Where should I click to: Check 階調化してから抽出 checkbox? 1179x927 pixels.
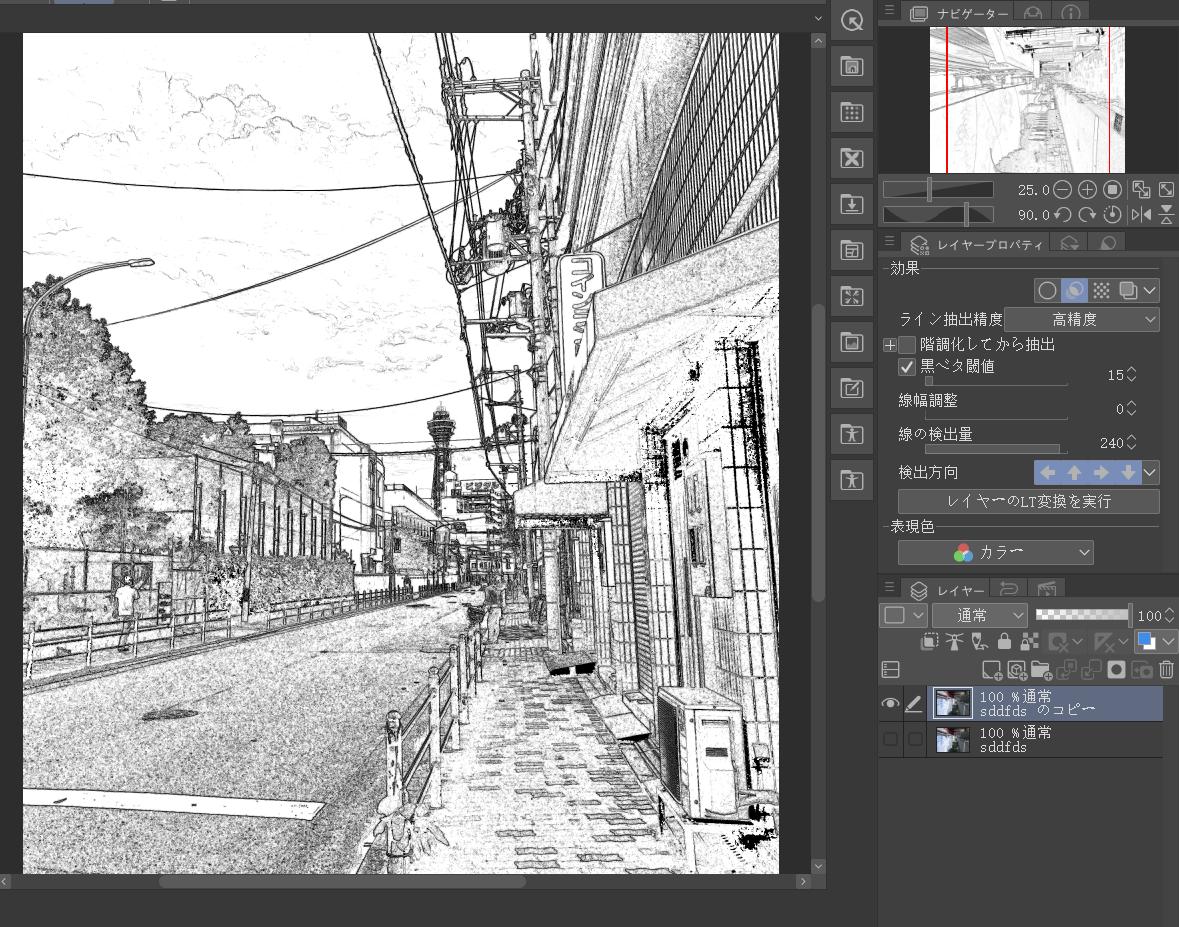[908, 344]
